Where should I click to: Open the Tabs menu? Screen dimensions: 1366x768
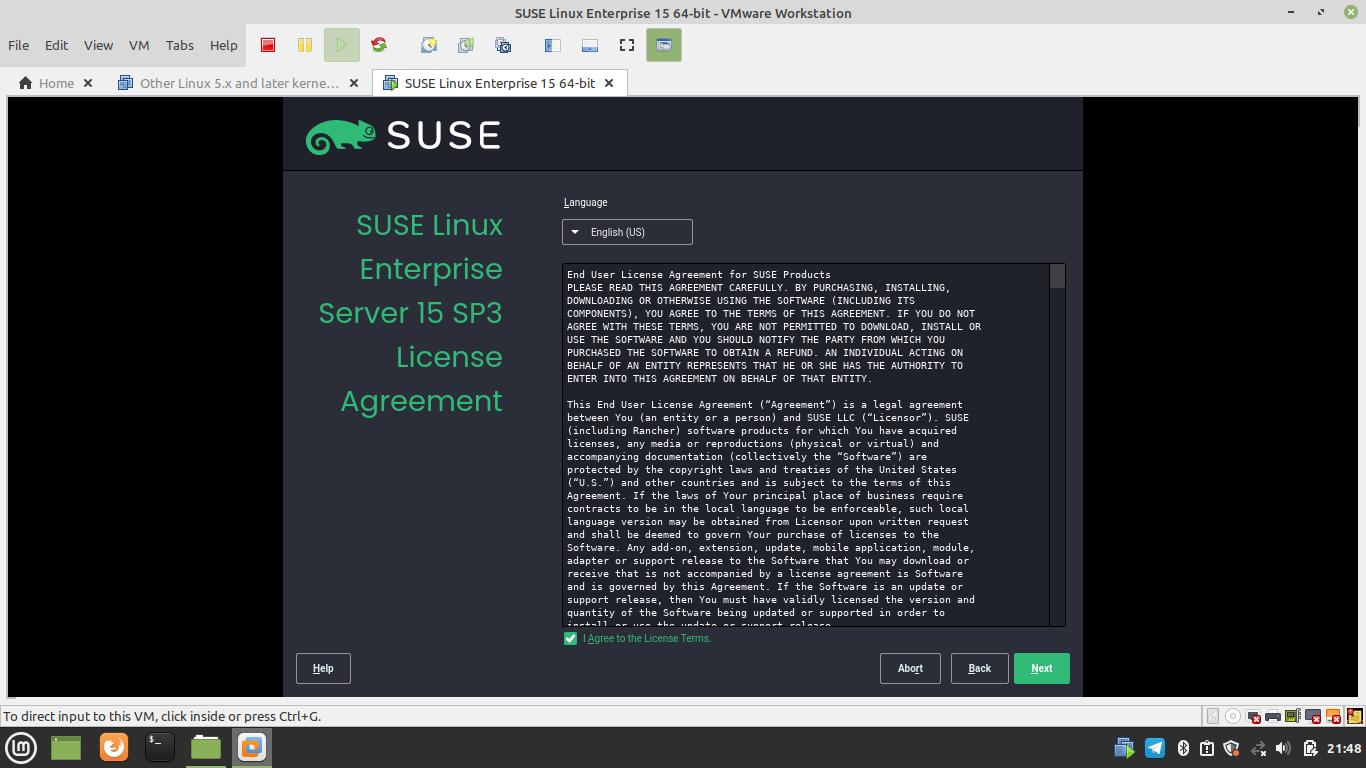pos(180,45)
